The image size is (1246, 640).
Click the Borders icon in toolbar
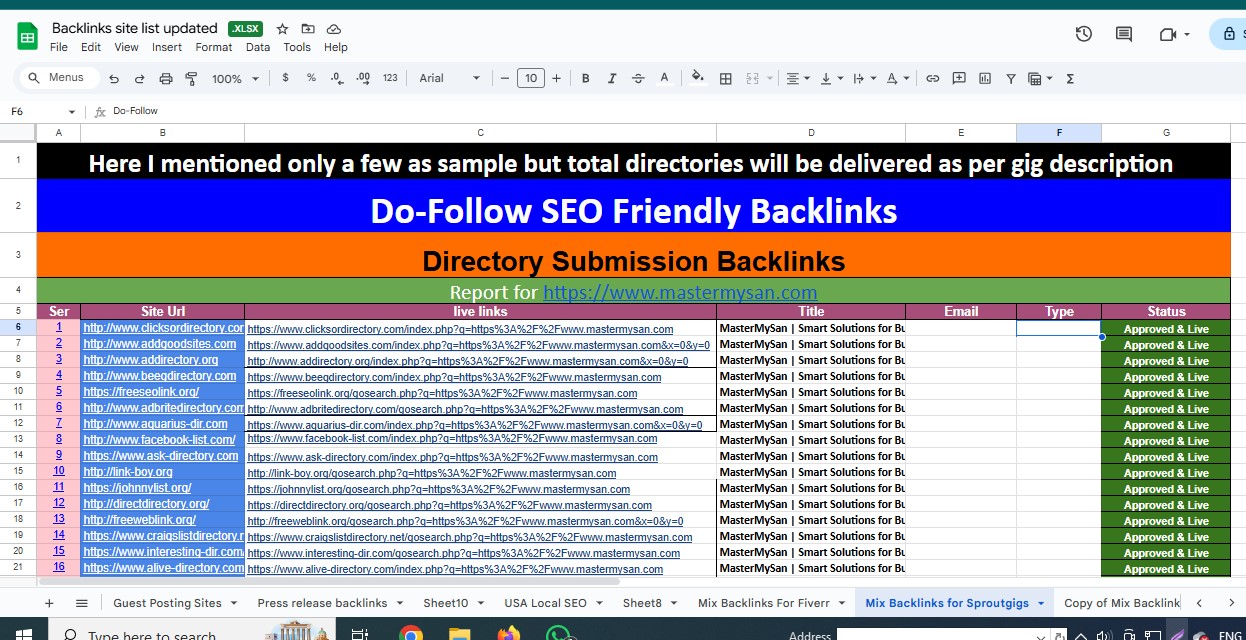(x=726, y=78)
